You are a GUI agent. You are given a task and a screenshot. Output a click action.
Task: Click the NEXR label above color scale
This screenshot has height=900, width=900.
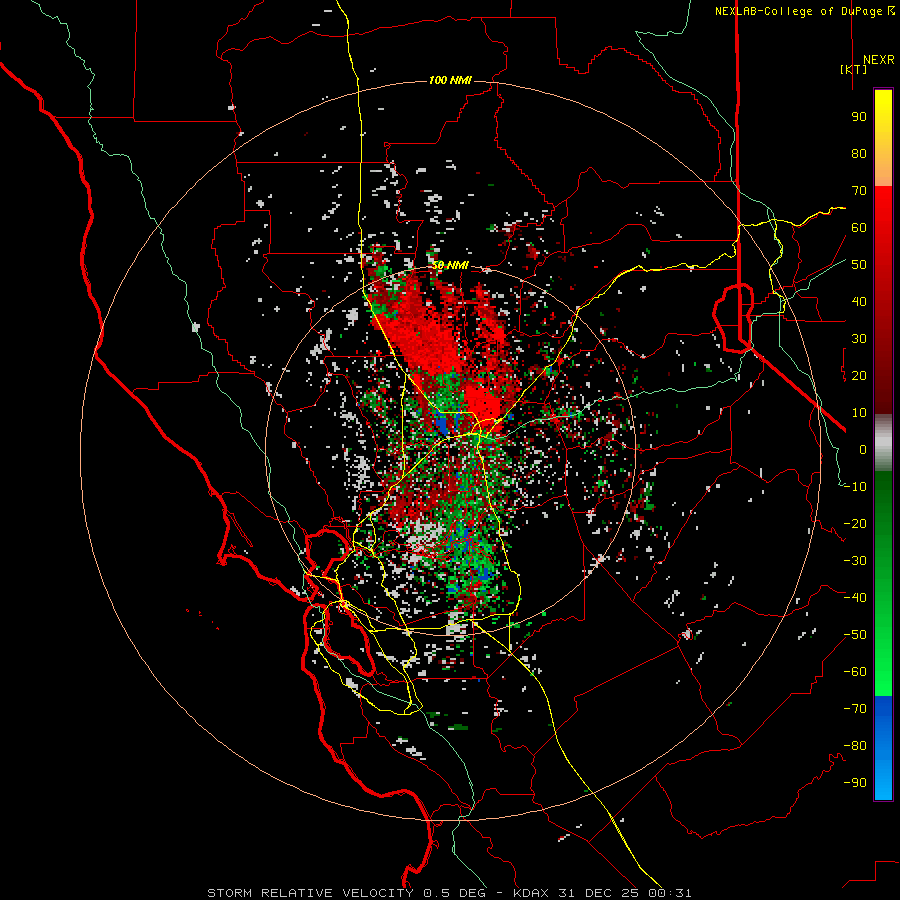878,60
